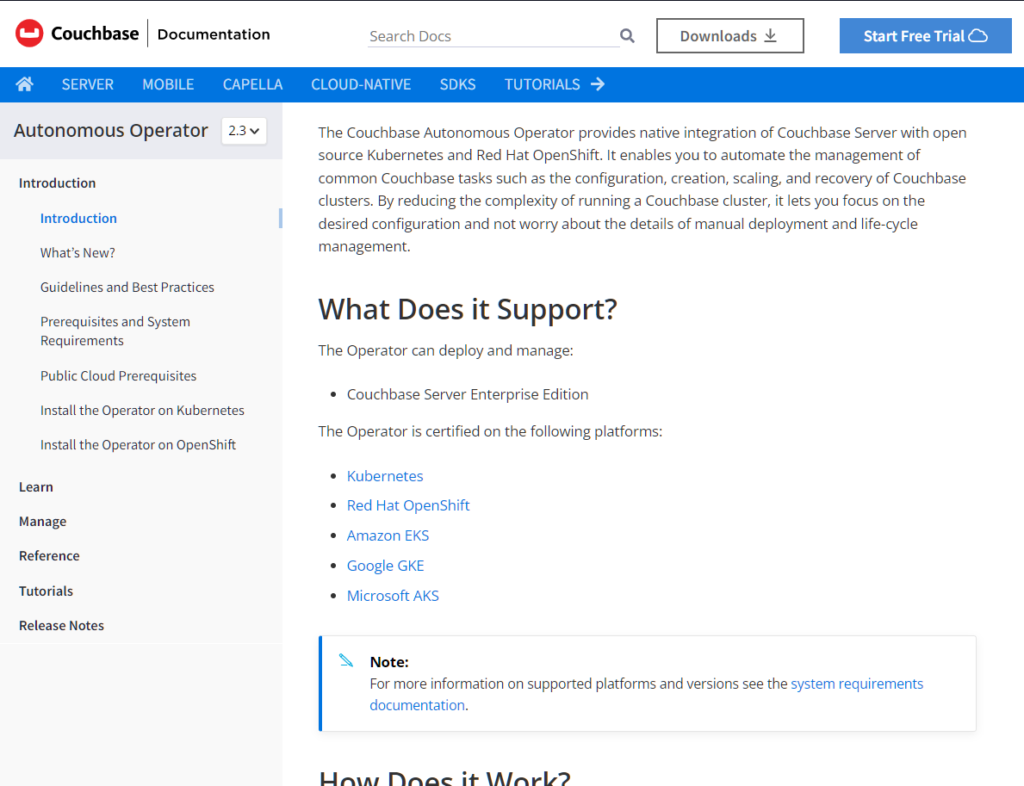
Task: Open the Downloads button
Action: 730,36
